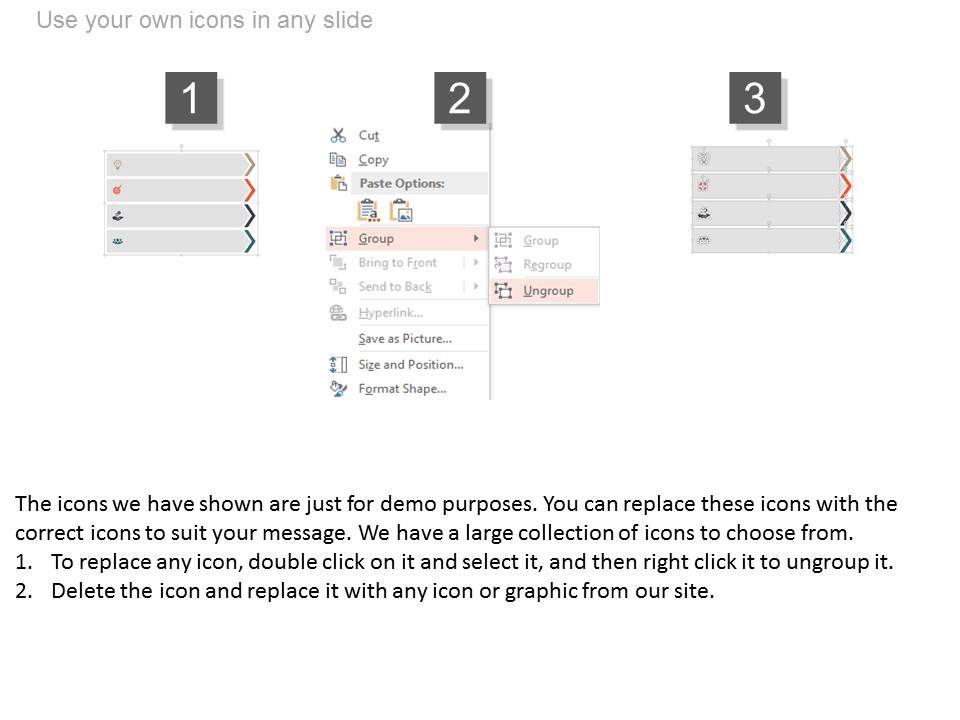Expand the Group submenu arrow
This screenshot has width=960, height=720.
pyautogui.click(x=476, y=239)
